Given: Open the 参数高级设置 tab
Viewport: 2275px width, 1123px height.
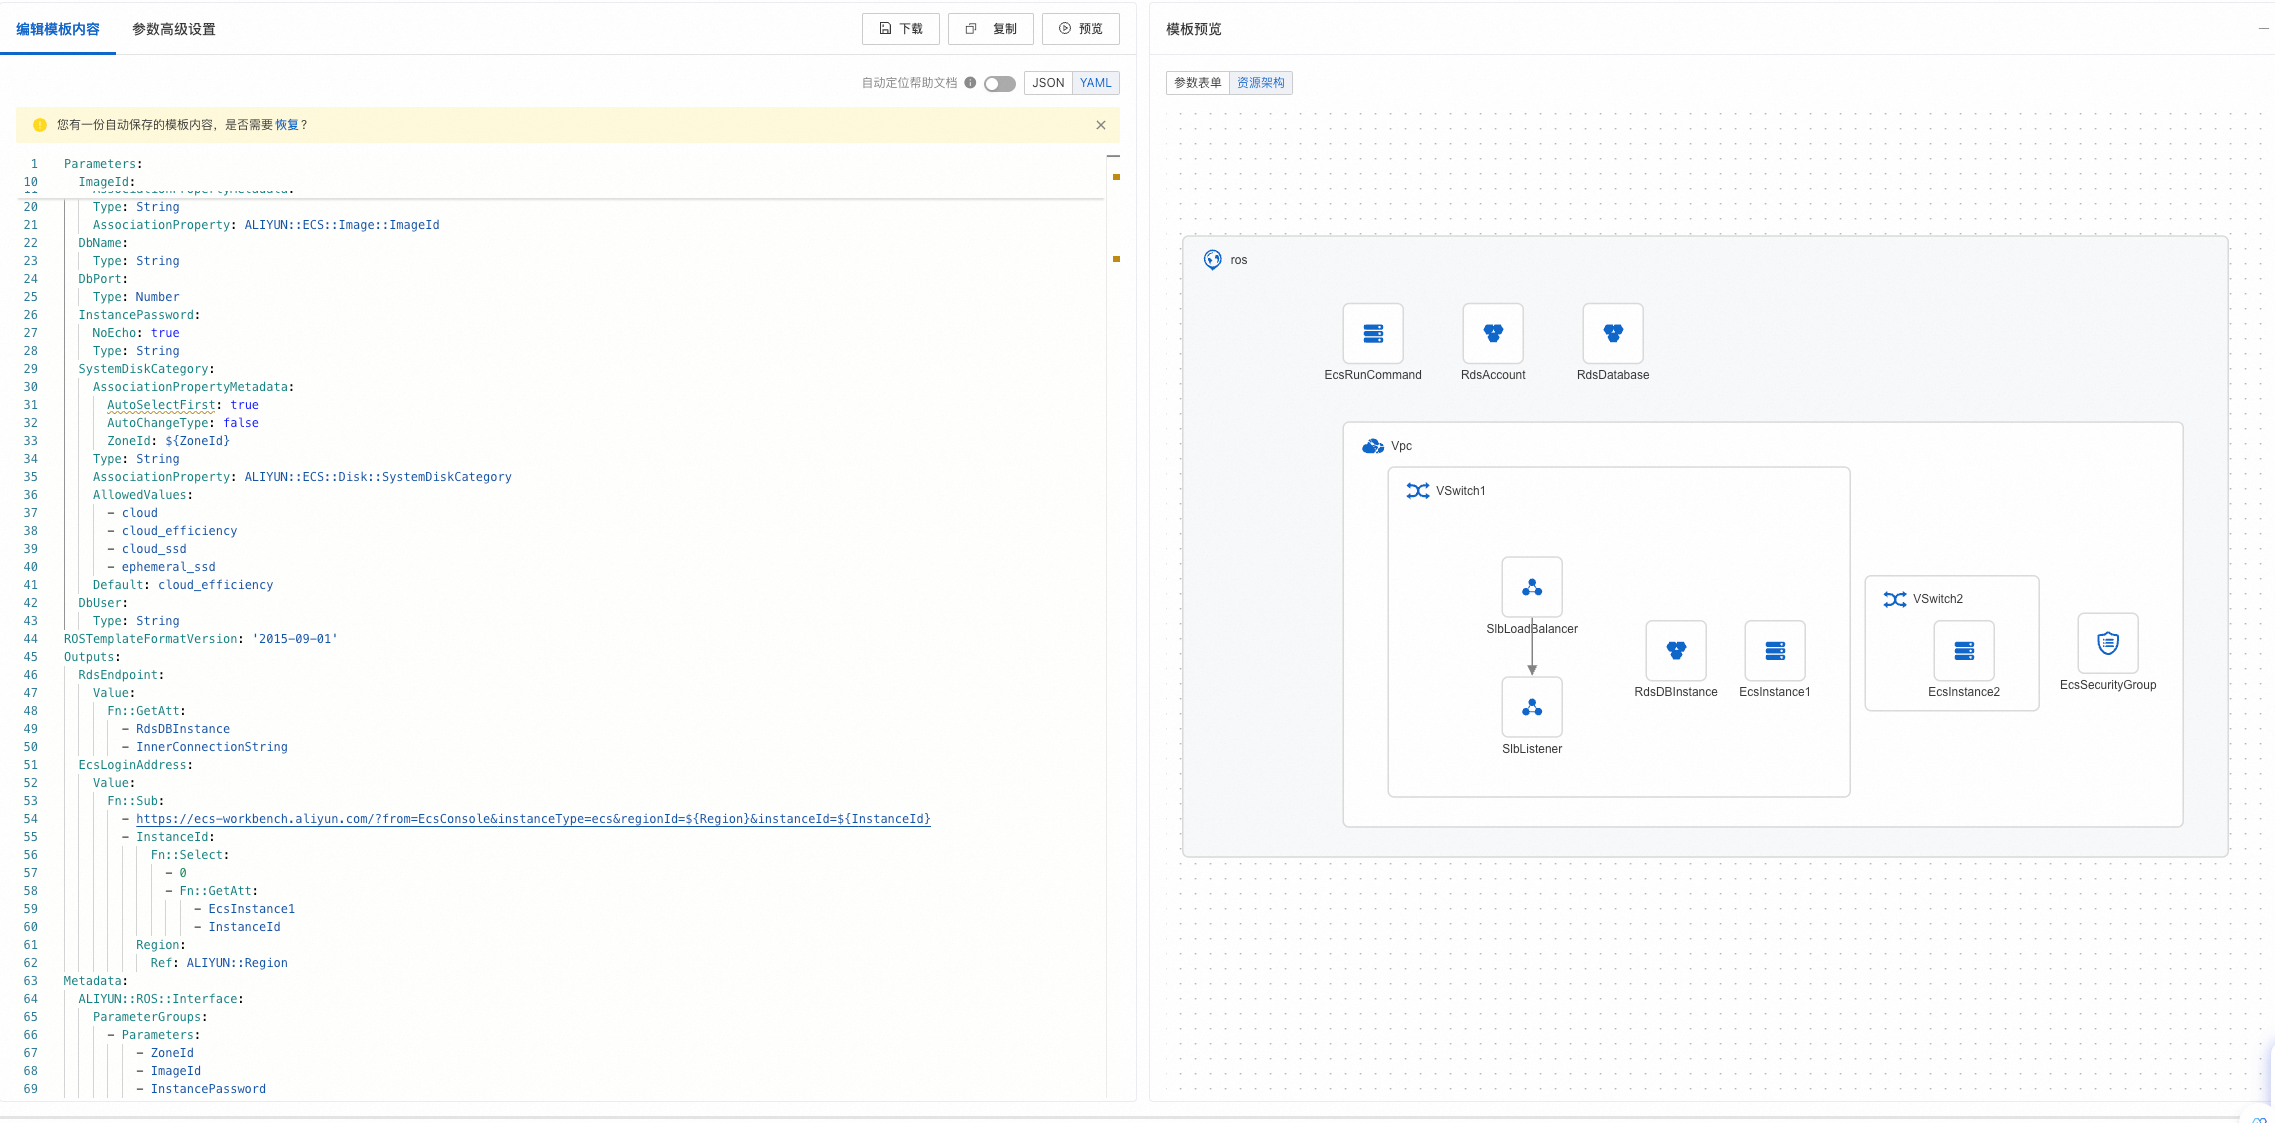Looking at the screenshot, I should tap(173, 29).
